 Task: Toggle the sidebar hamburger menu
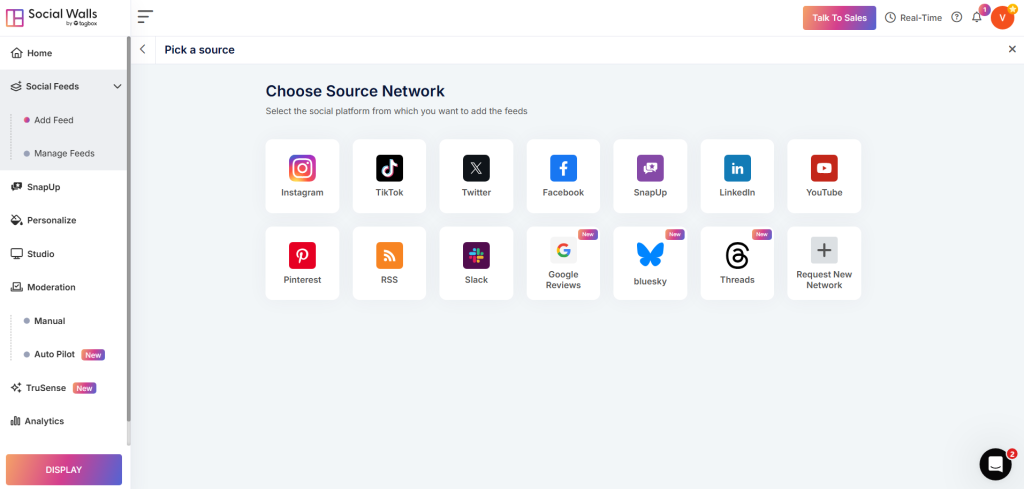145,17
